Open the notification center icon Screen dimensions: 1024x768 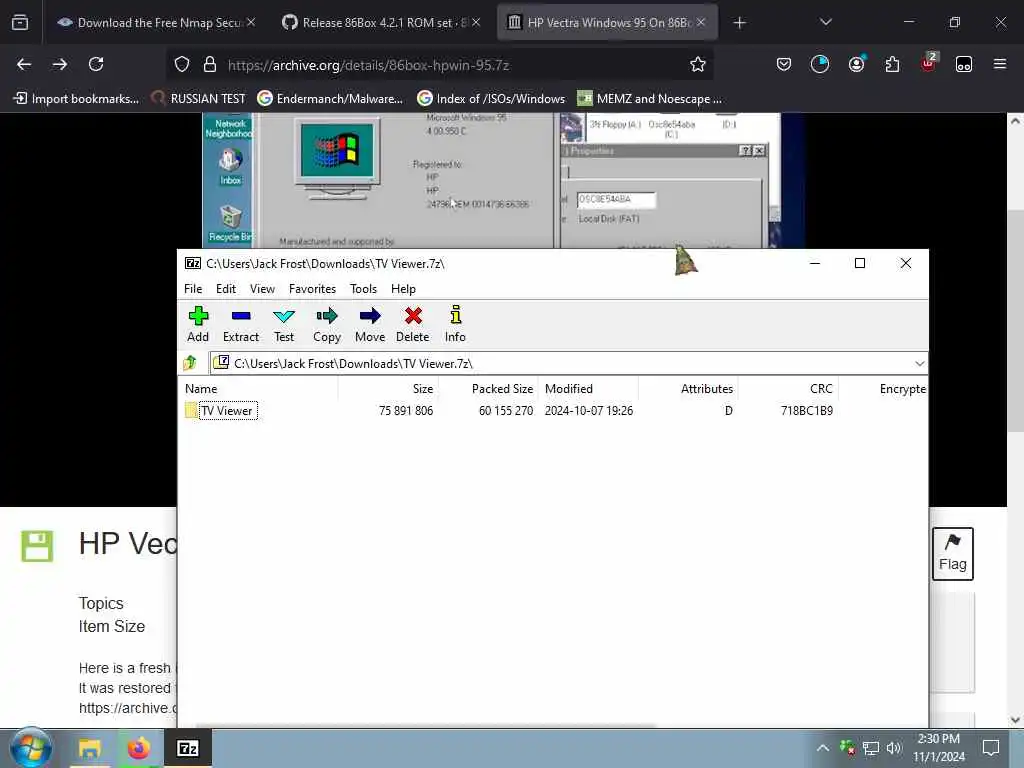[991, 748]
